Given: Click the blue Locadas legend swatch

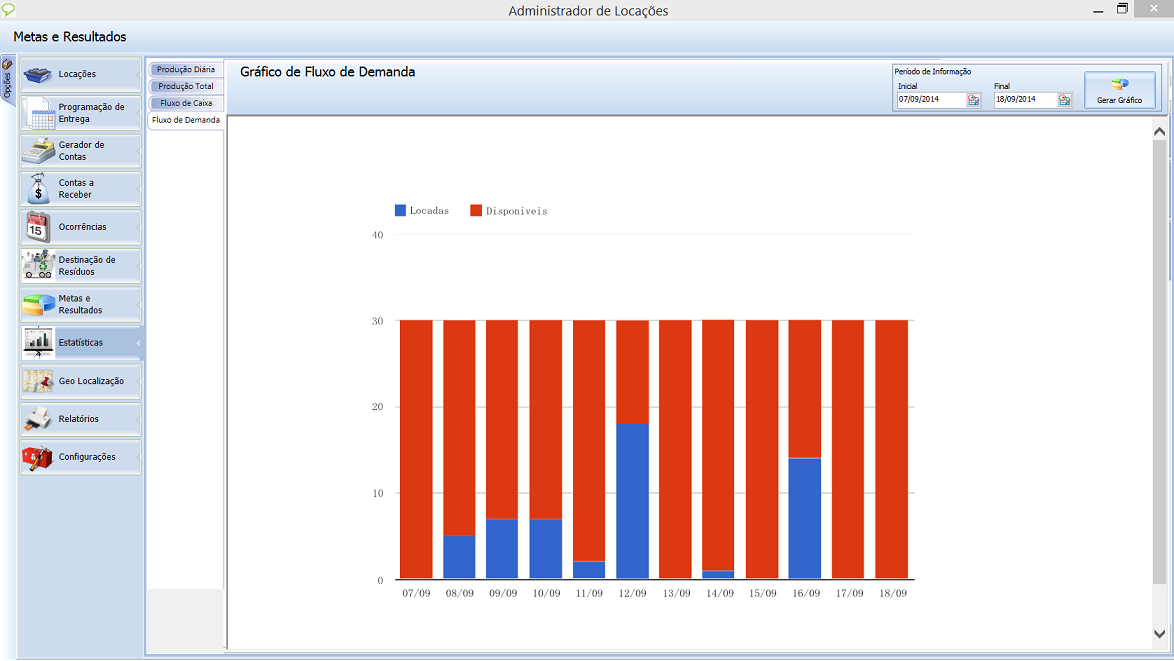Looking at the screenshot, I should coord(401,211).
